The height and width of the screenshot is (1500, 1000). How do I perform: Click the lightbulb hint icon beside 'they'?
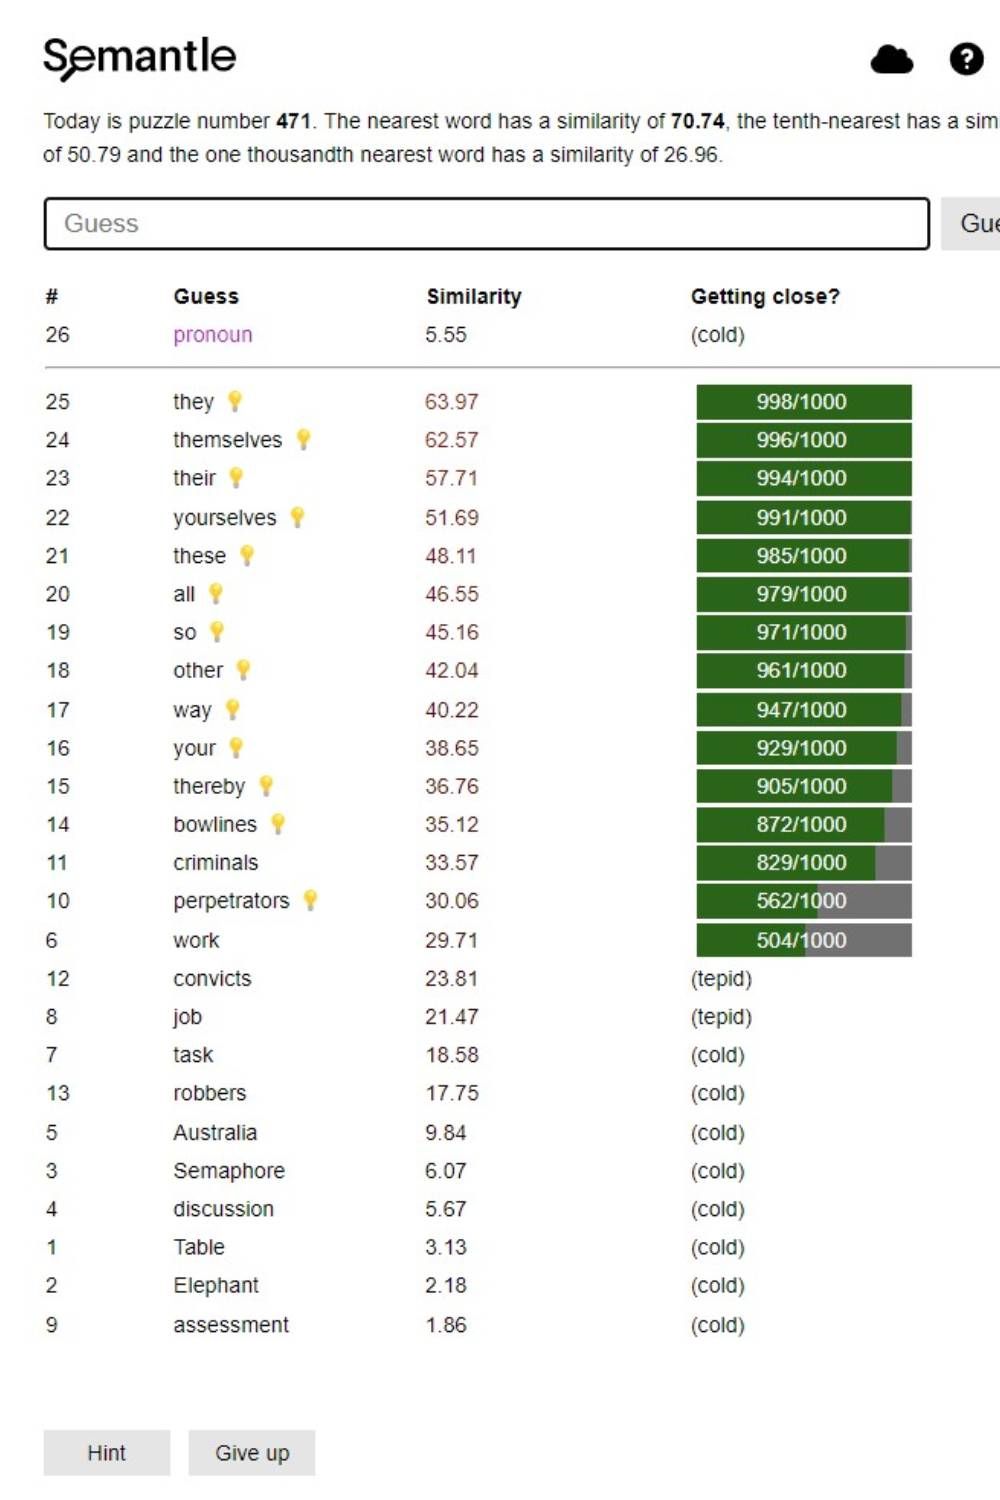click(x=235, y=401)
